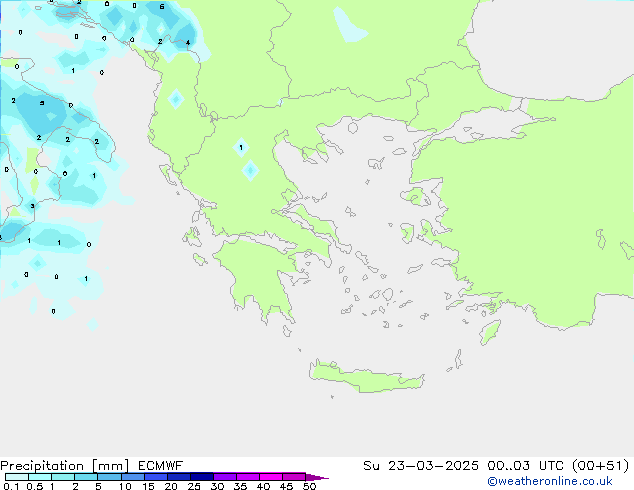Image resolution: width=634 pixels, height=490 pixels.
Task: Click the '(00+51)' forecast offset text
Action: coord(600,466)
